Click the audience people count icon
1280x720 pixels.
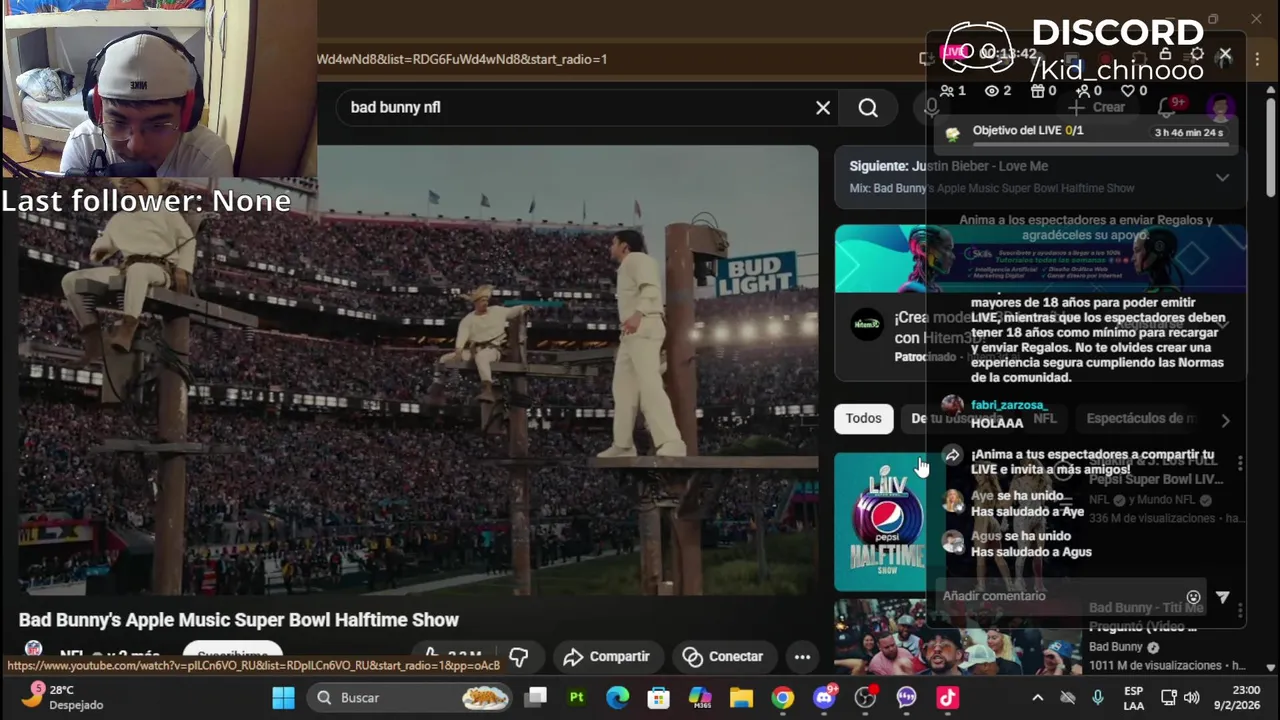click(x=947, y=91)
